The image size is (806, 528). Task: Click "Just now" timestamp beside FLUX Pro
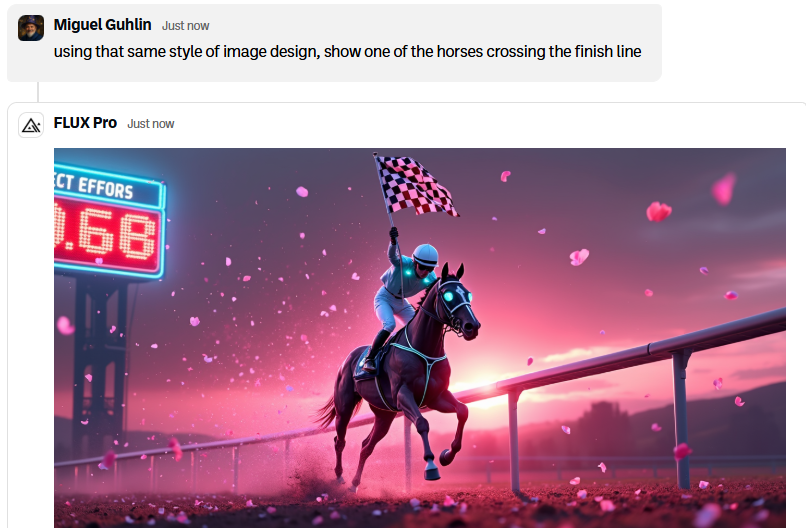coord(151,124)
